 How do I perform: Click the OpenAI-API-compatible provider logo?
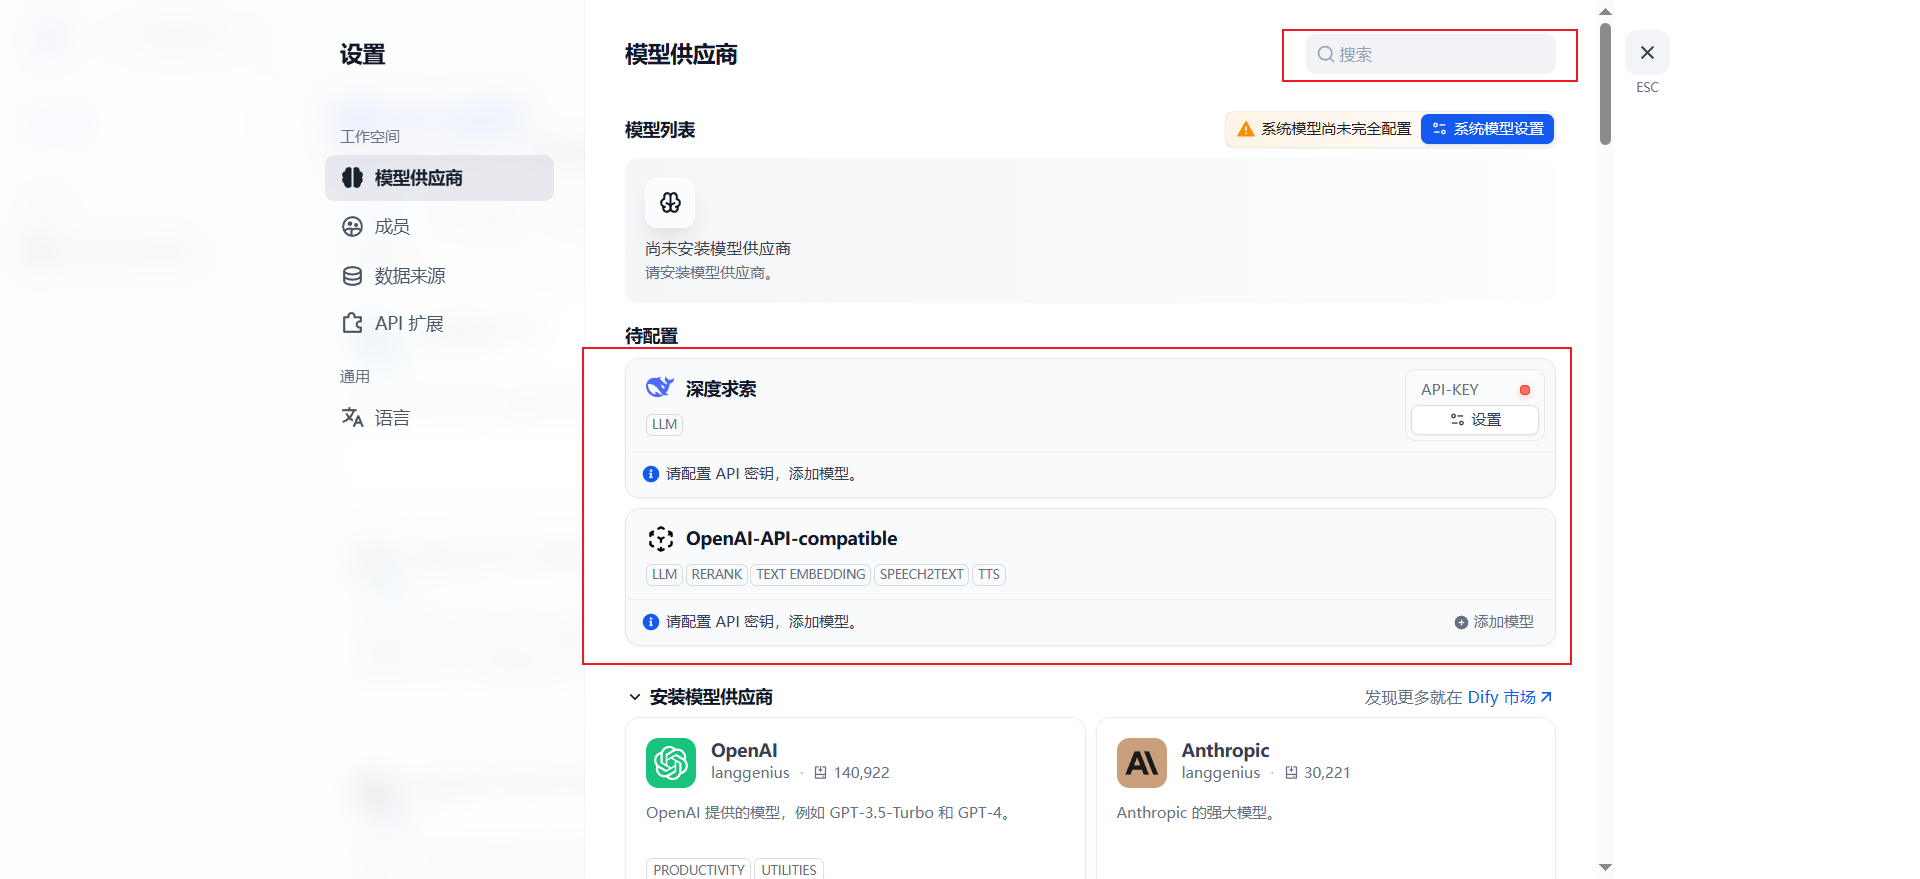660,539
